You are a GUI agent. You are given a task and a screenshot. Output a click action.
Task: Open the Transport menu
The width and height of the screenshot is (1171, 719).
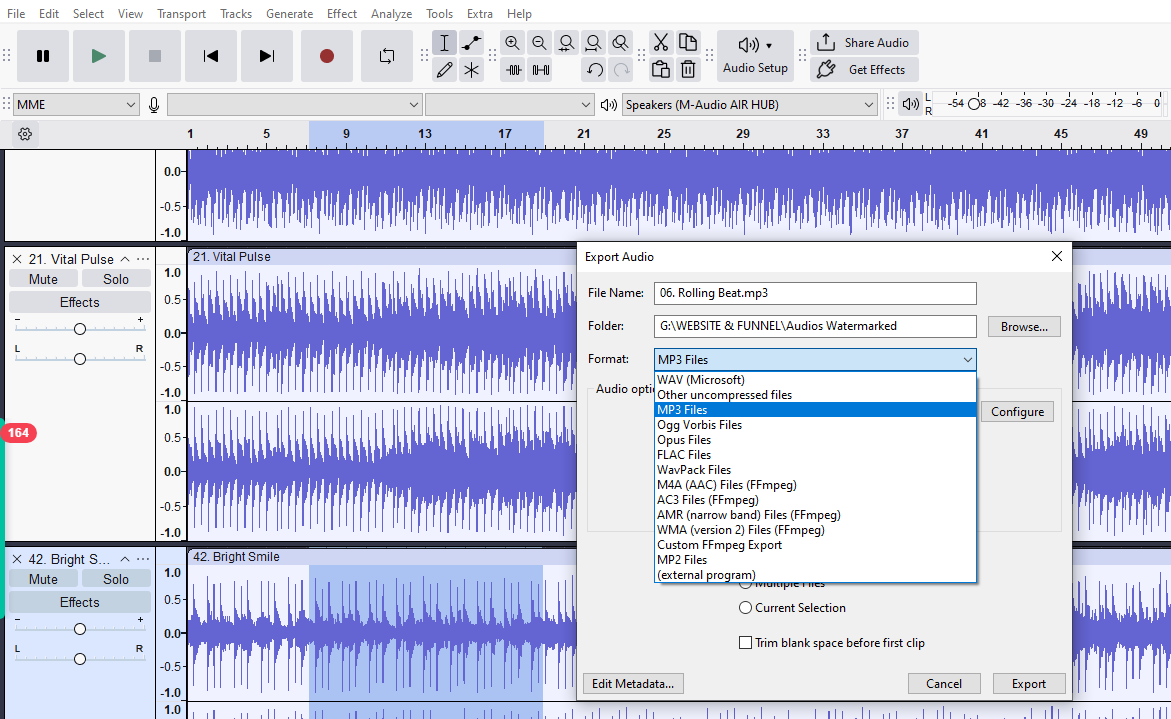tap(181, 13)
